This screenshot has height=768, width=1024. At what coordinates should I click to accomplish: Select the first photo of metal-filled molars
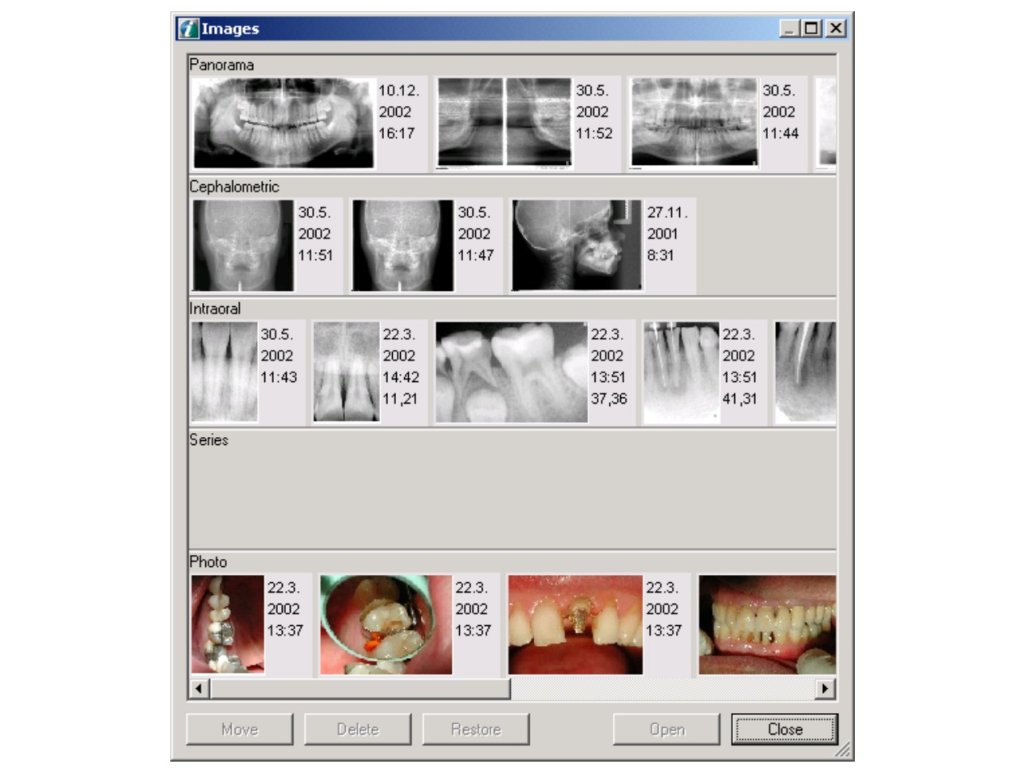pyautogui.click(x=228, y=624)
